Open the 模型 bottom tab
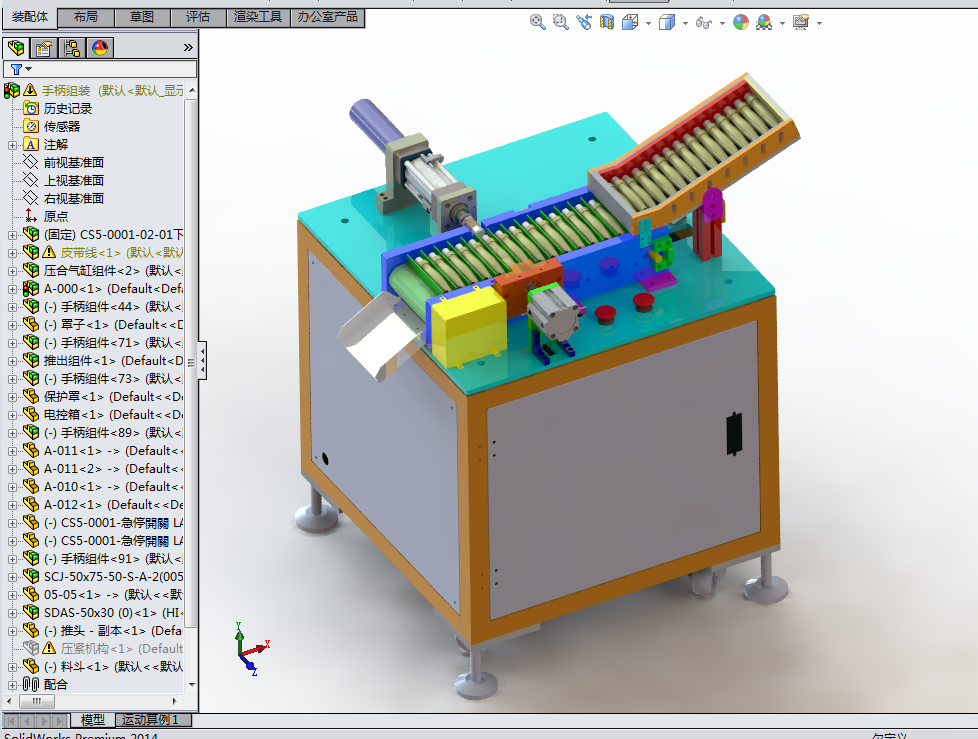This screenshot has height=739, width=978. 92,720
